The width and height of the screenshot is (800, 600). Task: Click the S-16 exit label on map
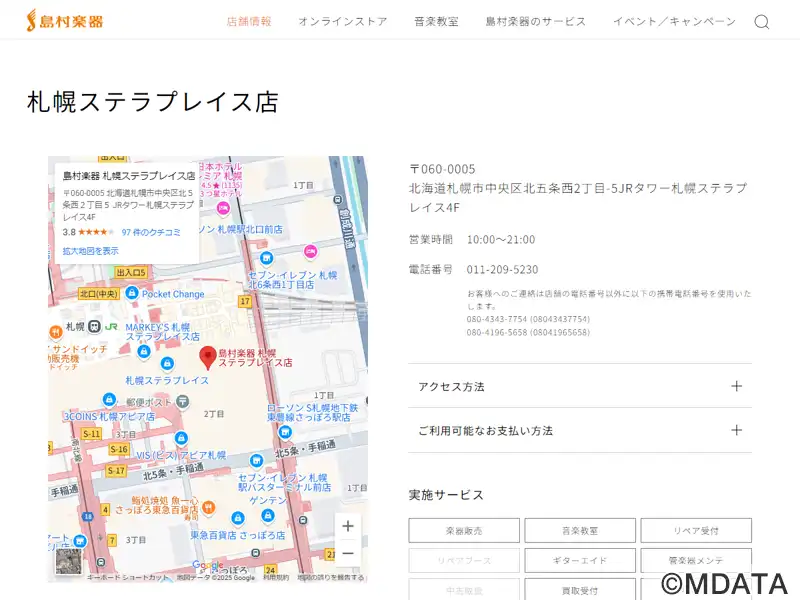pos(119,449)
